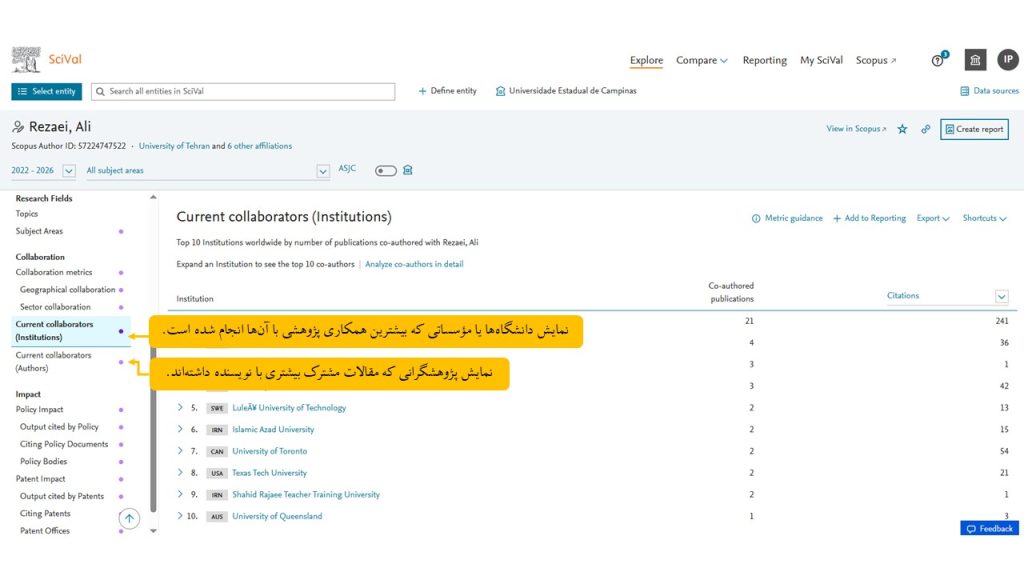Viewport: 1024px width, 576px height.
Task: Click the Citations column header
Action: pos(903,296)
